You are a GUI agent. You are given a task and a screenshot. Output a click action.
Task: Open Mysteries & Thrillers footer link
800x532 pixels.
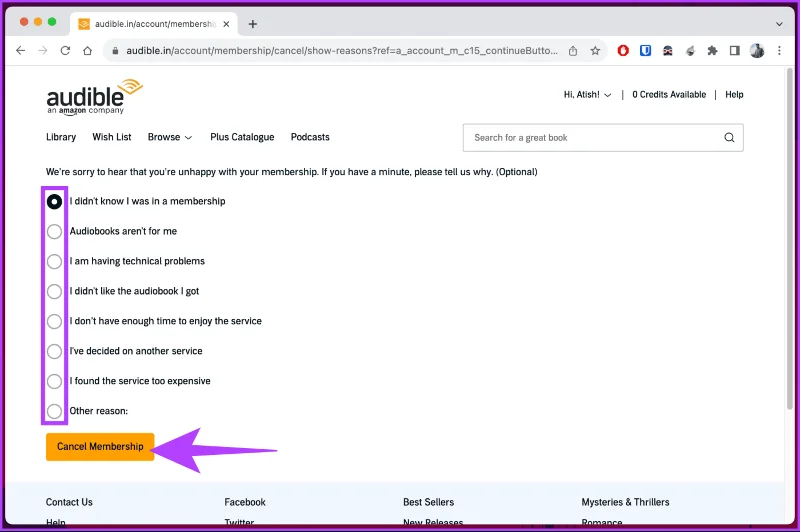click(x=626, y=502)
